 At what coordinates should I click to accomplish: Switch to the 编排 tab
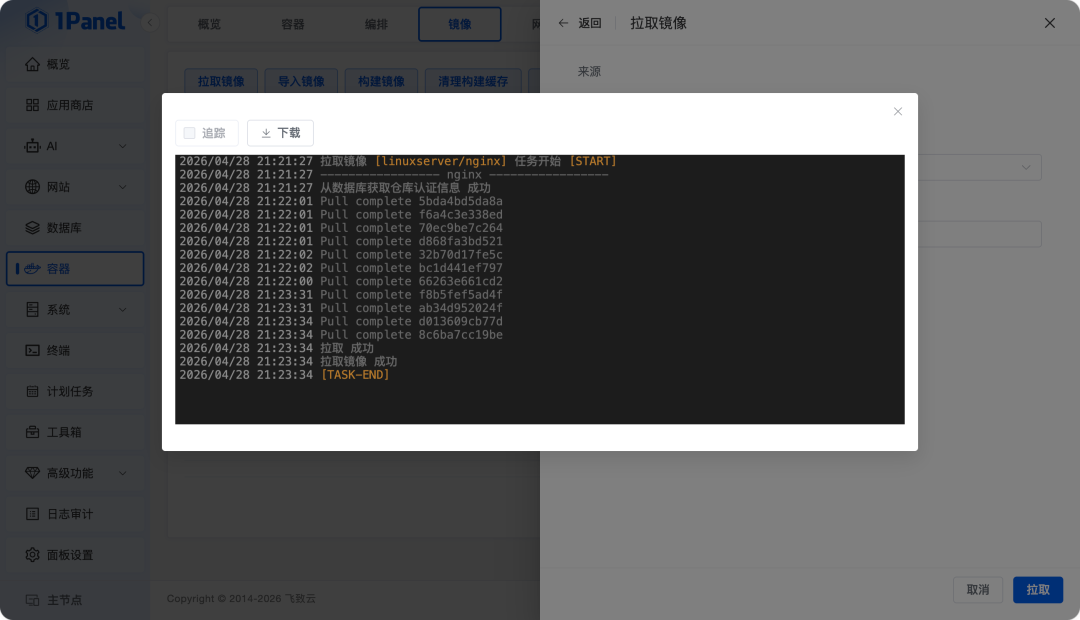pos(376,24)
